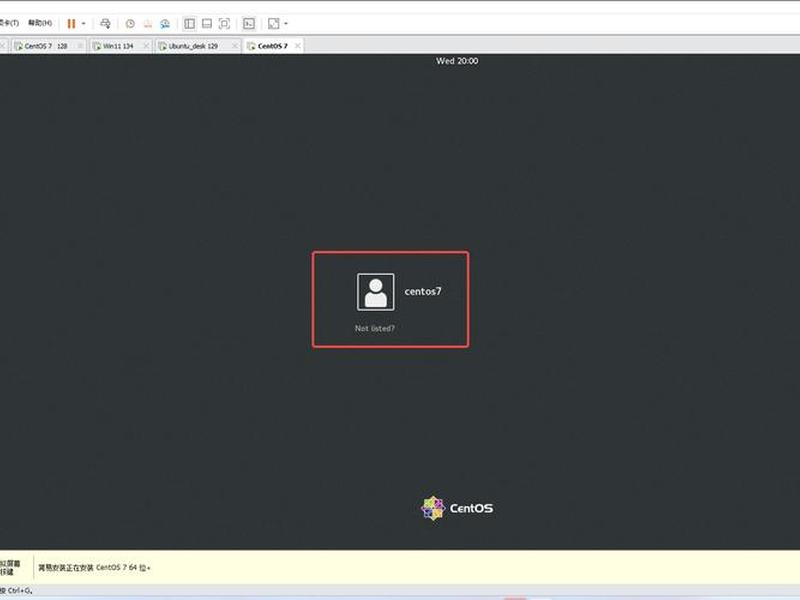Toggle the thumbnail bar view

click(x=207, y=23)
